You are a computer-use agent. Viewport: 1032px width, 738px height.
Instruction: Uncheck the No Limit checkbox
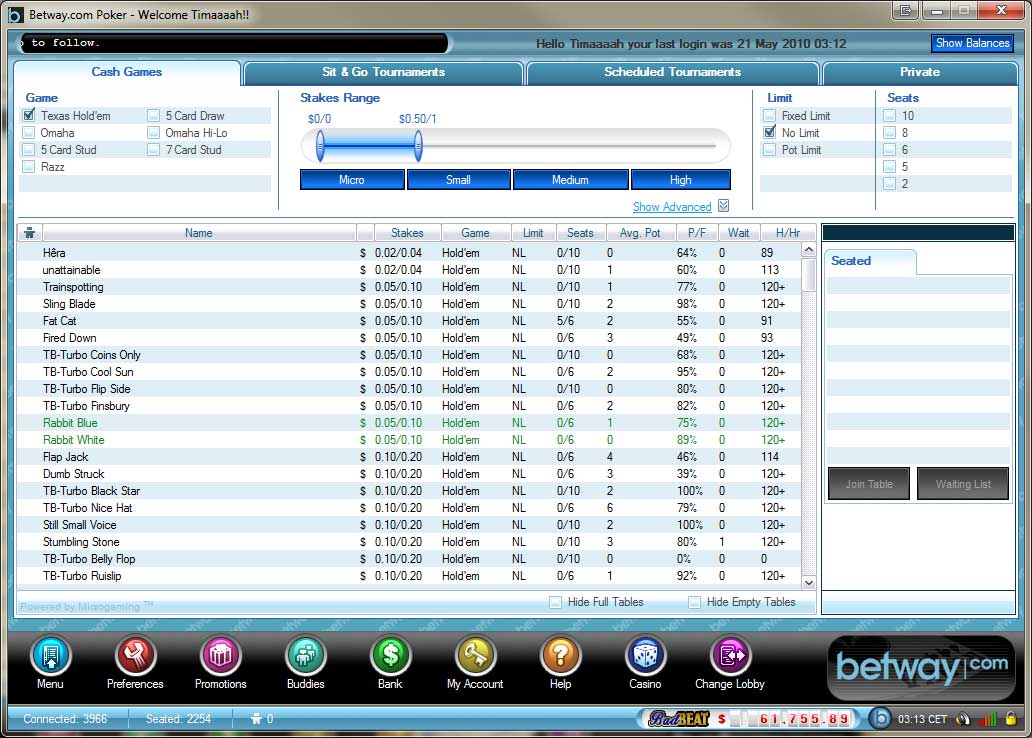click(769, 132)
